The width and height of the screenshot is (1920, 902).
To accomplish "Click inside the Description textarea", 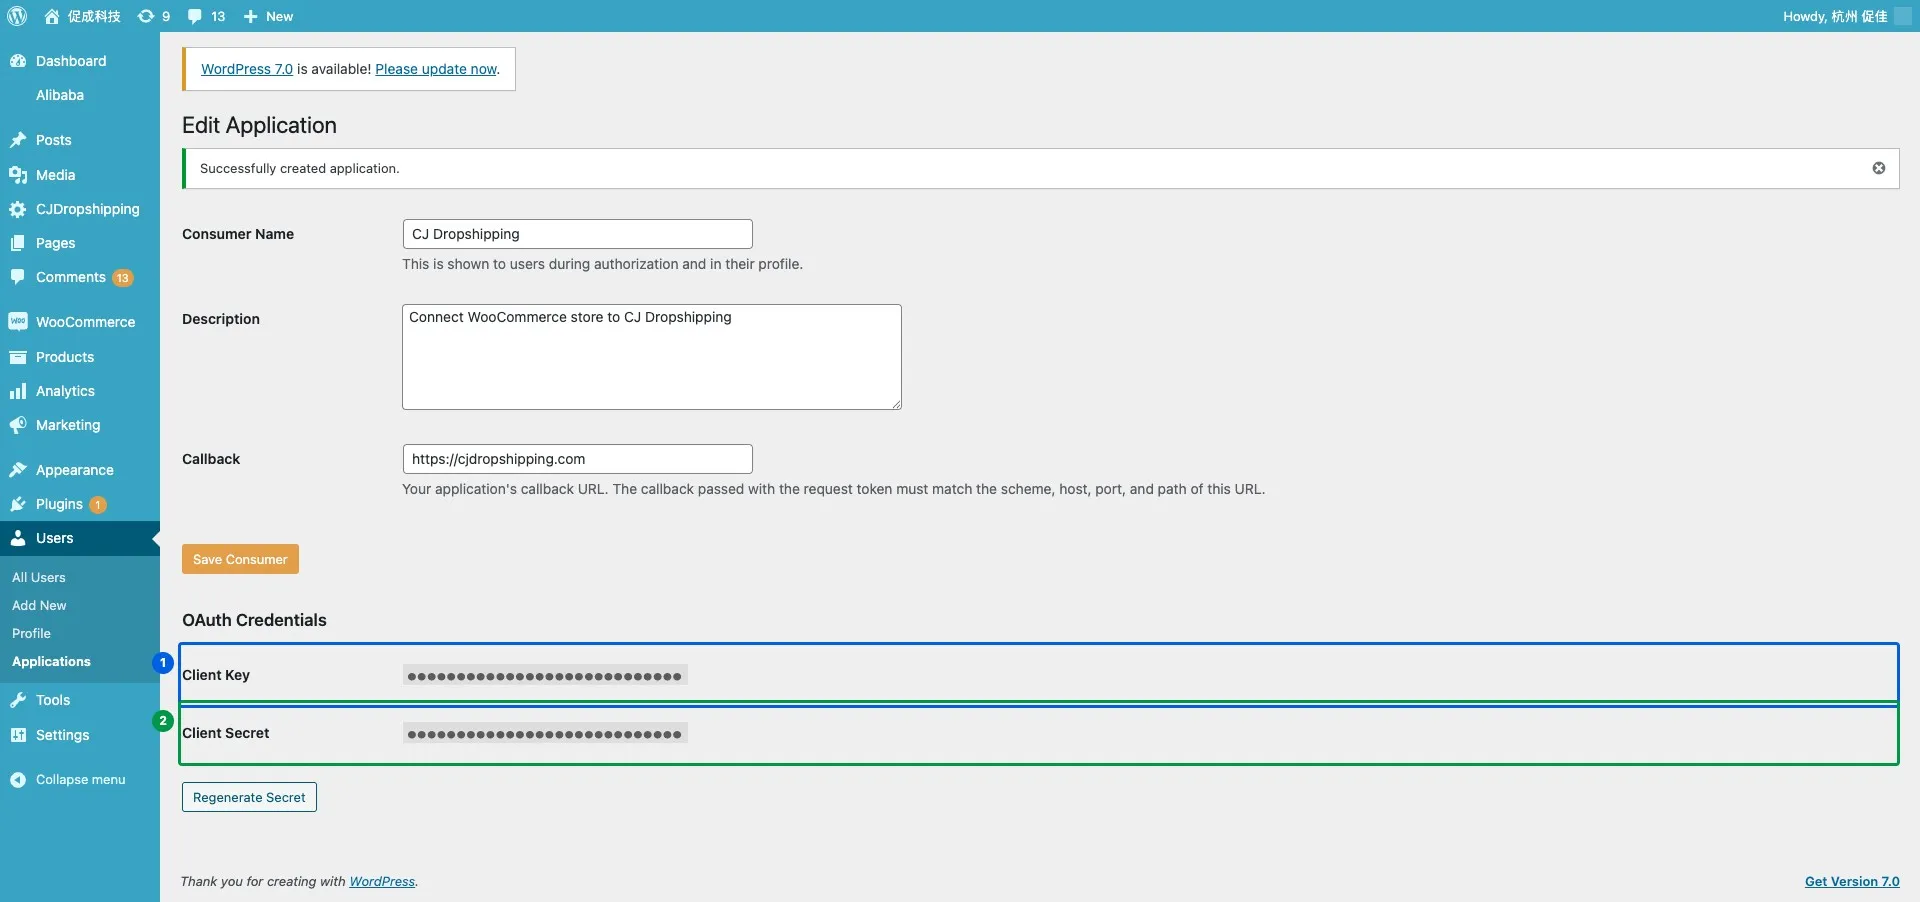I will click(x=652, y=357).
